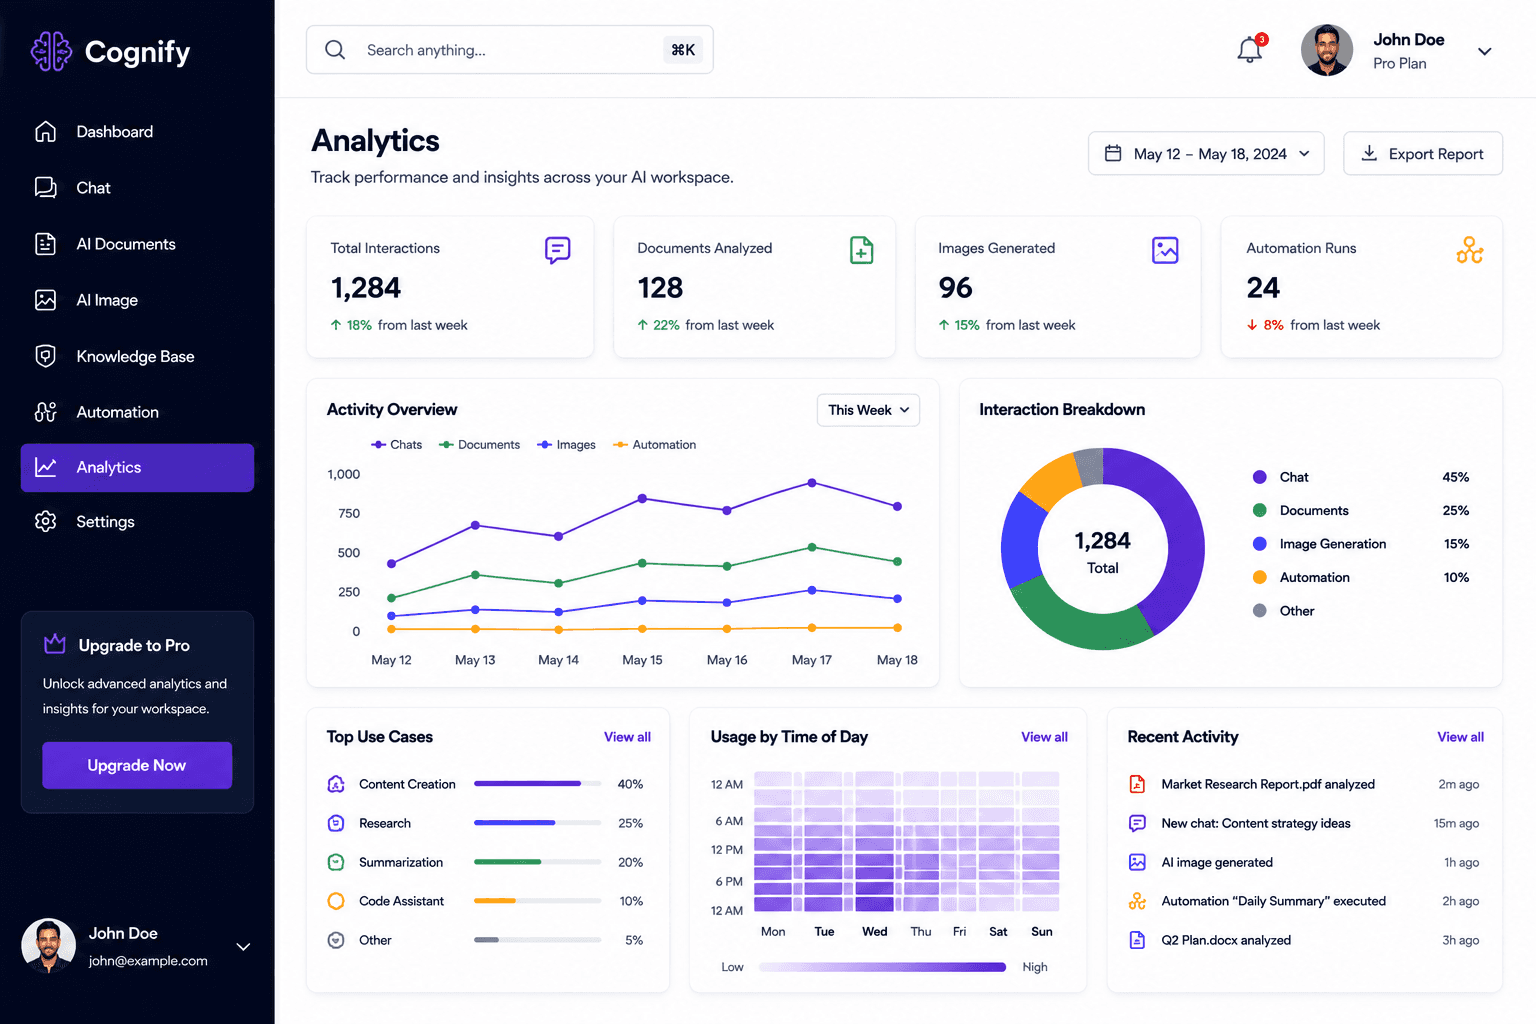Select the active Analytics sidebar item
Viewport: 1536px width, 1024px height.
[x=137, y=467]
